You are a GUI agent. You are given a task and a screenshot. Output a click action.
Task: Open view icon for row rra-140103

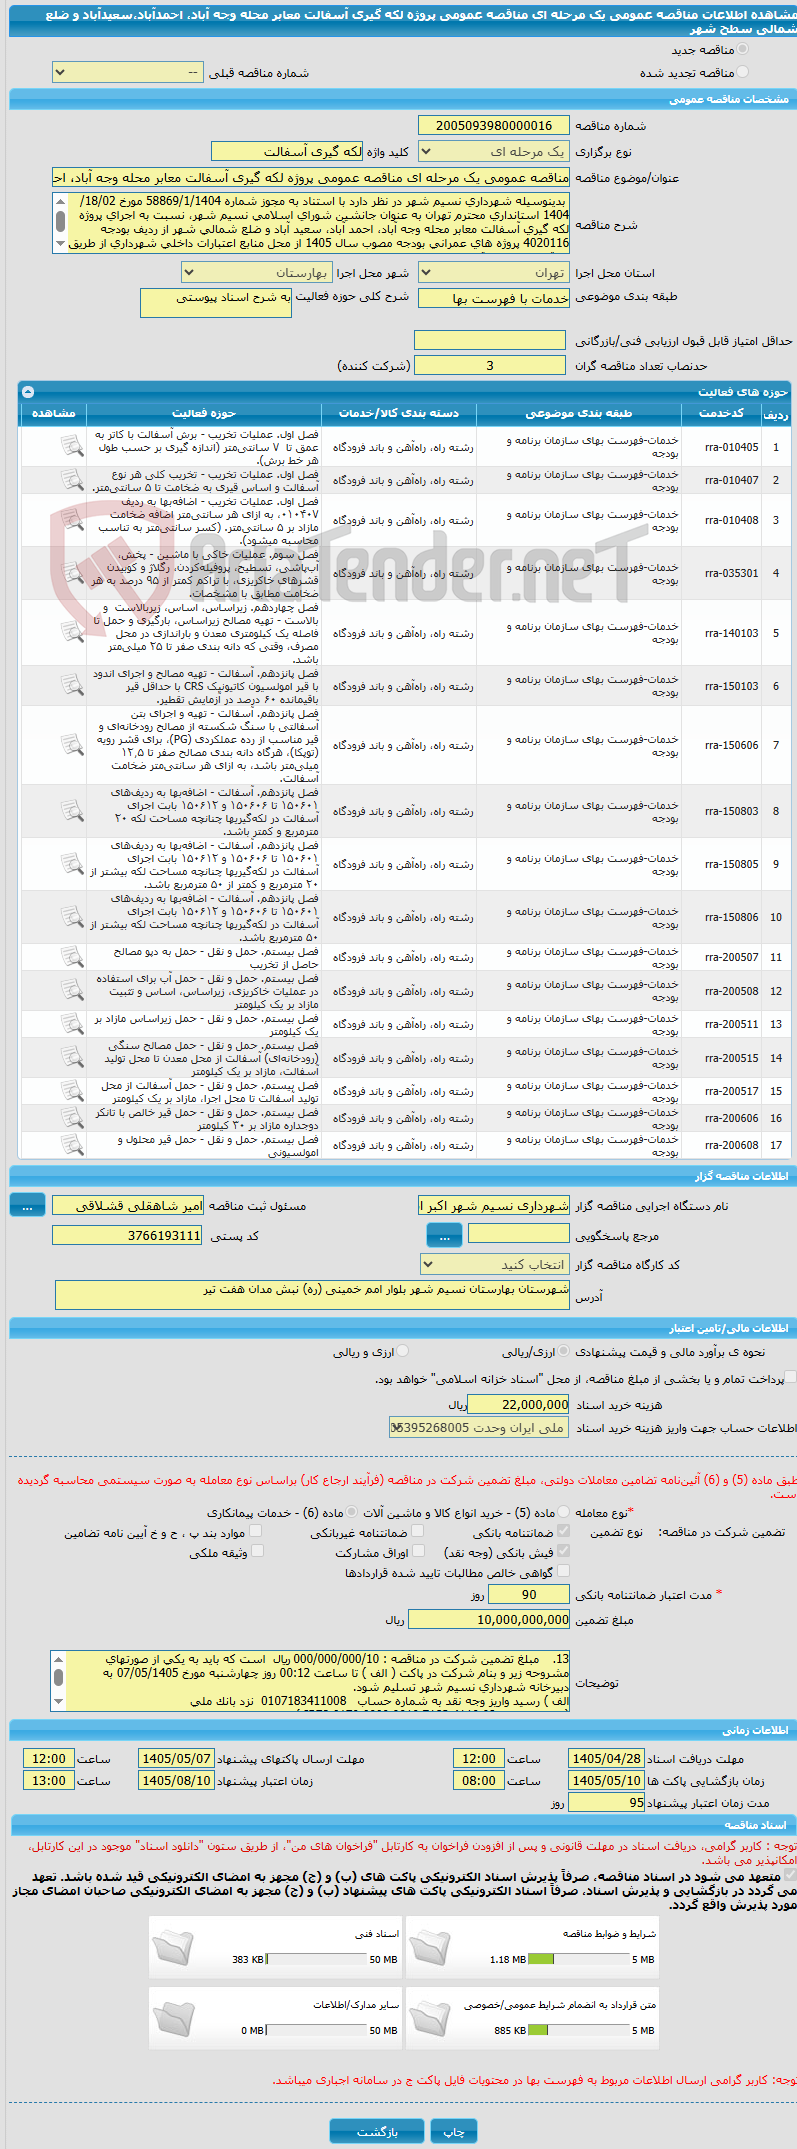coord(71,633)
